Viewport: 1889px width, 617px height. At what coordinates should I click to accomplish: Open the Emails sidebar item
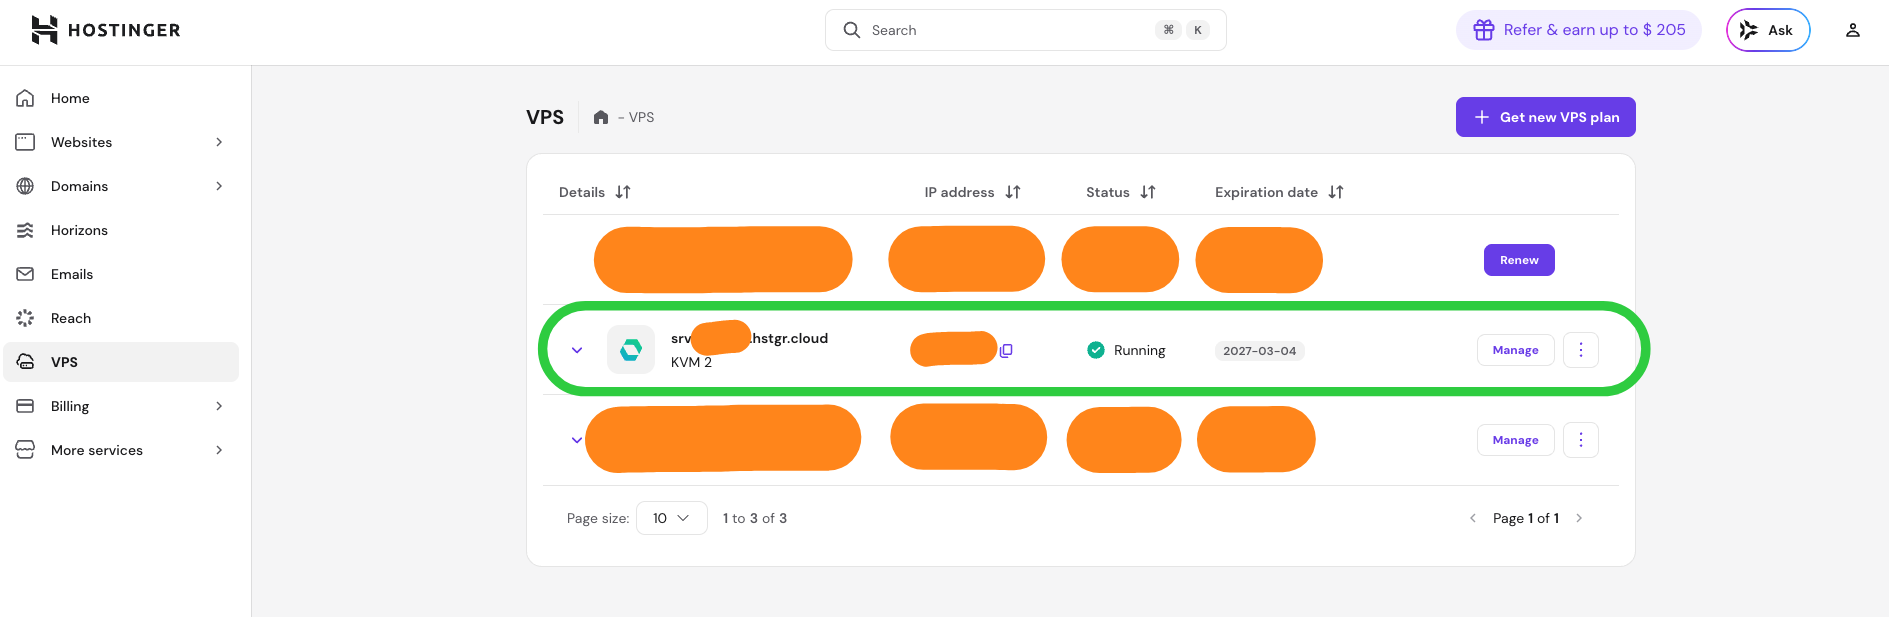coord(121,274)
